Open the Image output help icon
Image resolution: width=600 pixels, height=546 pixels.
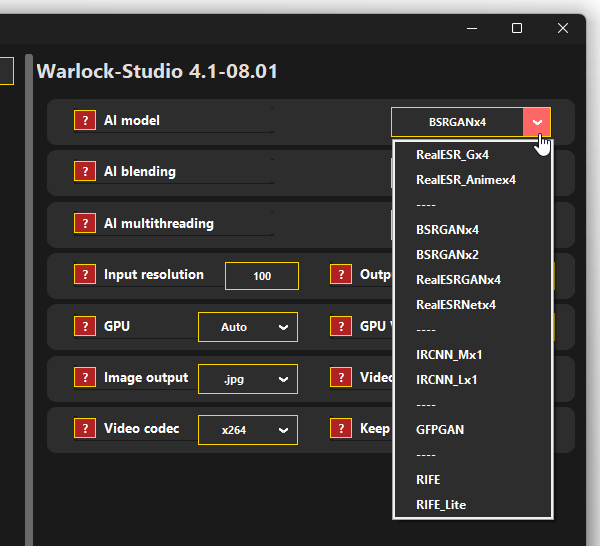[x=85, y=378]
